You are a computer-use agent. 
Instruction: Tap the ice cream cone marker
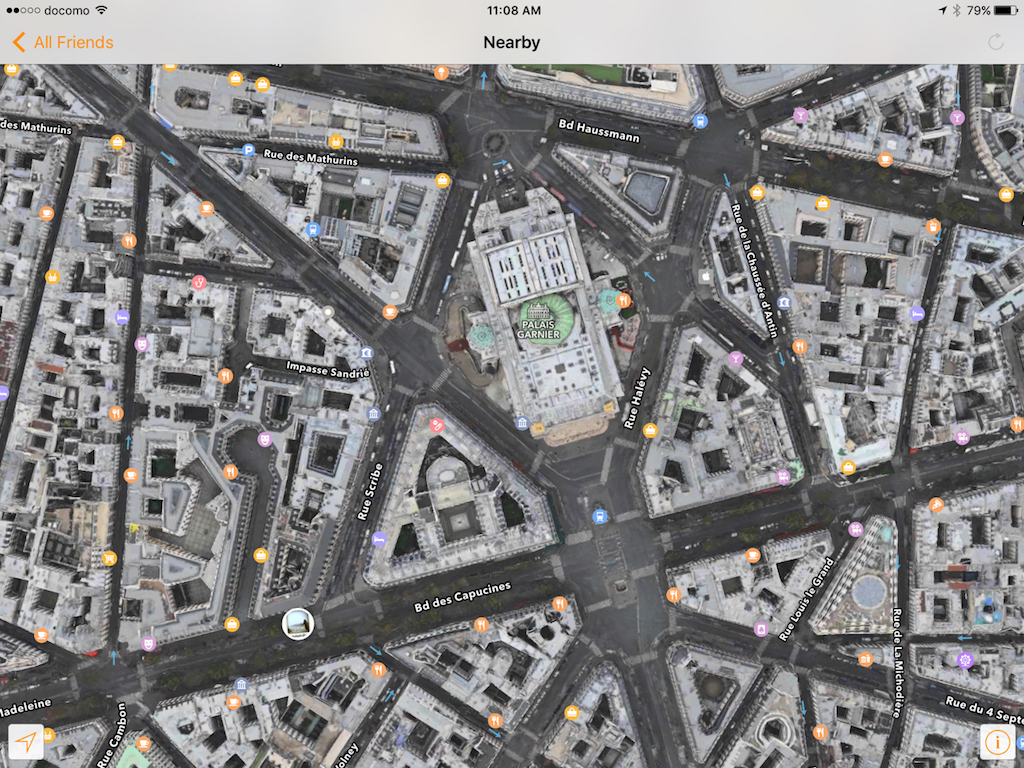(x=442, y=72)
